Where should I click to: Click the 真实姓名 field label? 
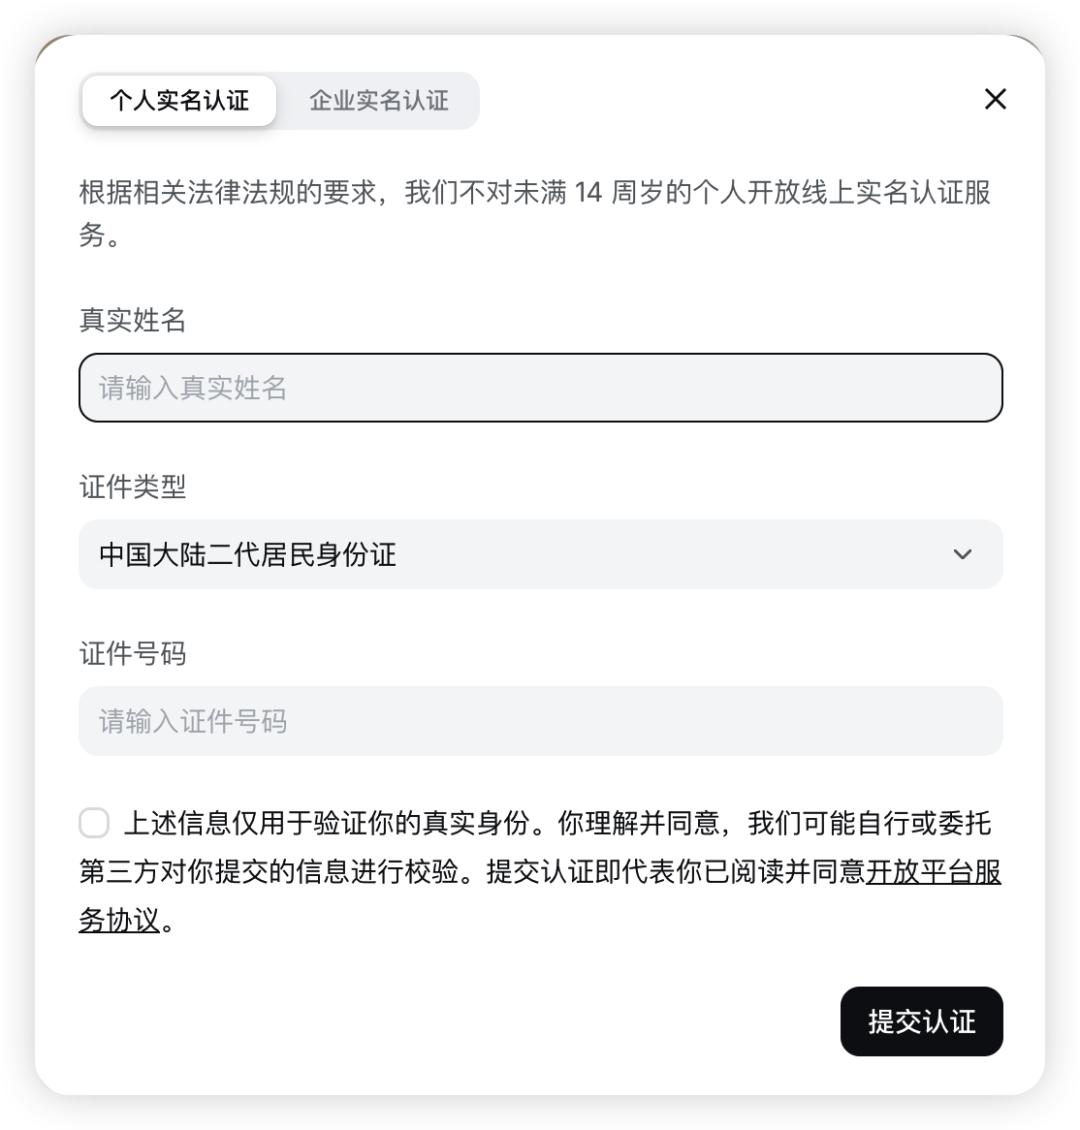point(133,320)
